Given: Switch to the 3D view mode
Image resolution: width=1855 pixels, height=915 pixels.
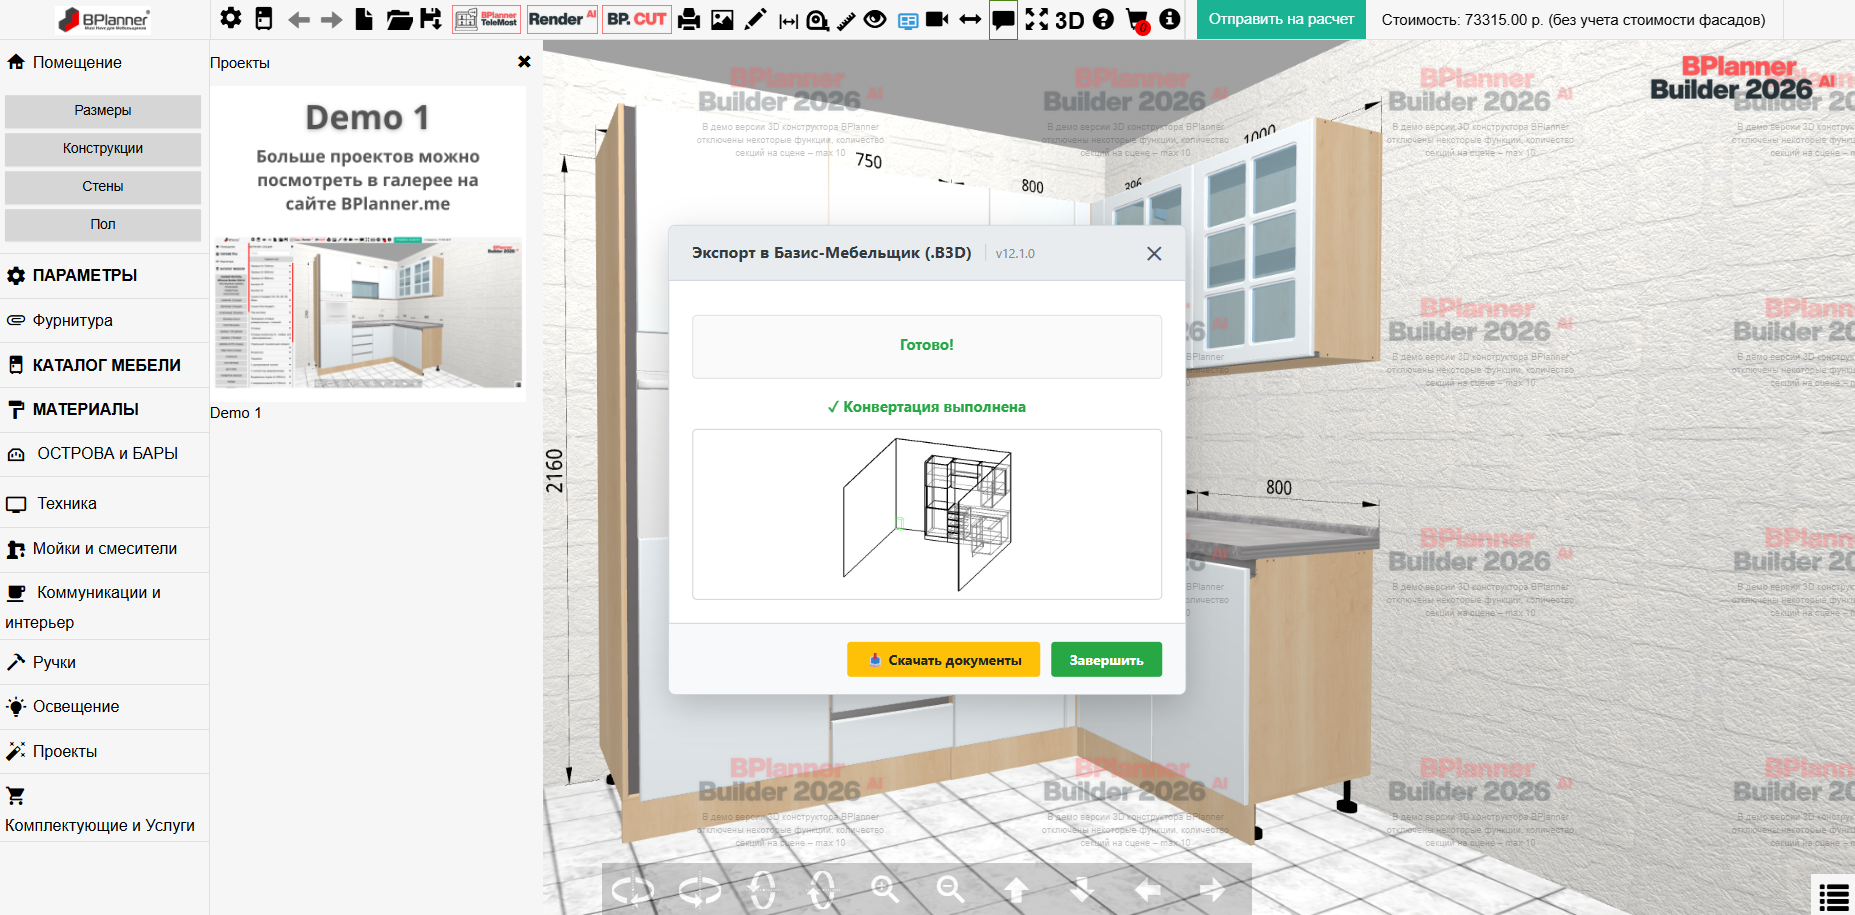Looking at the screenshot, I should pyautogui.click(x=1069, y=20).
